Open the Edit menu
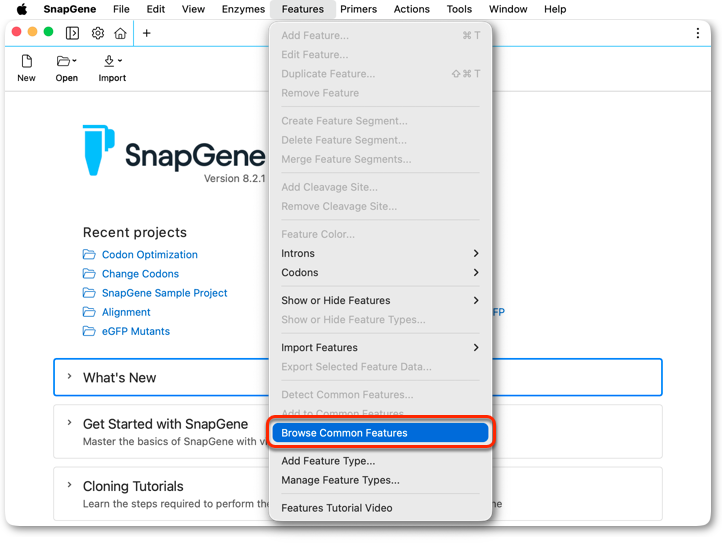This screenshot has height=554, width=722. pos(156,9)
